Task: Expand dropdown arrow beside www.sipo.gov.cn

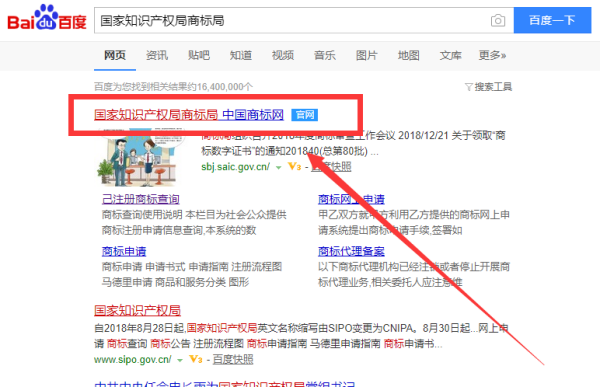Action: tap(180, 360)
